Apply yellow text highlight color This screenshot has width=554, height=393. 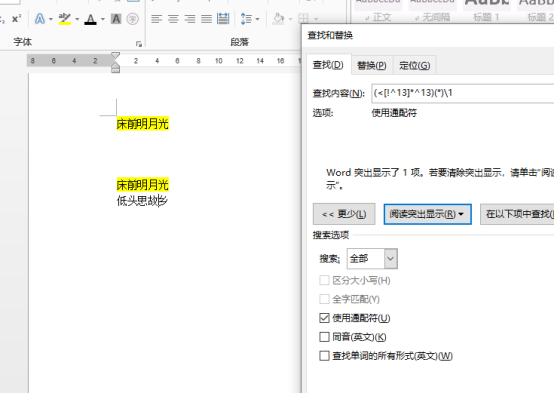tap(65, 19)
